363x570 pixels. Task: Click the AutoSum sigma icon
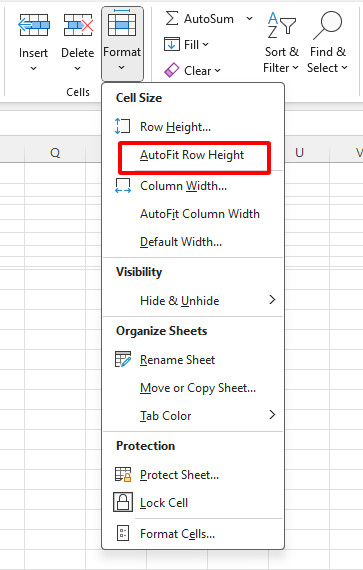coord(172,19)
